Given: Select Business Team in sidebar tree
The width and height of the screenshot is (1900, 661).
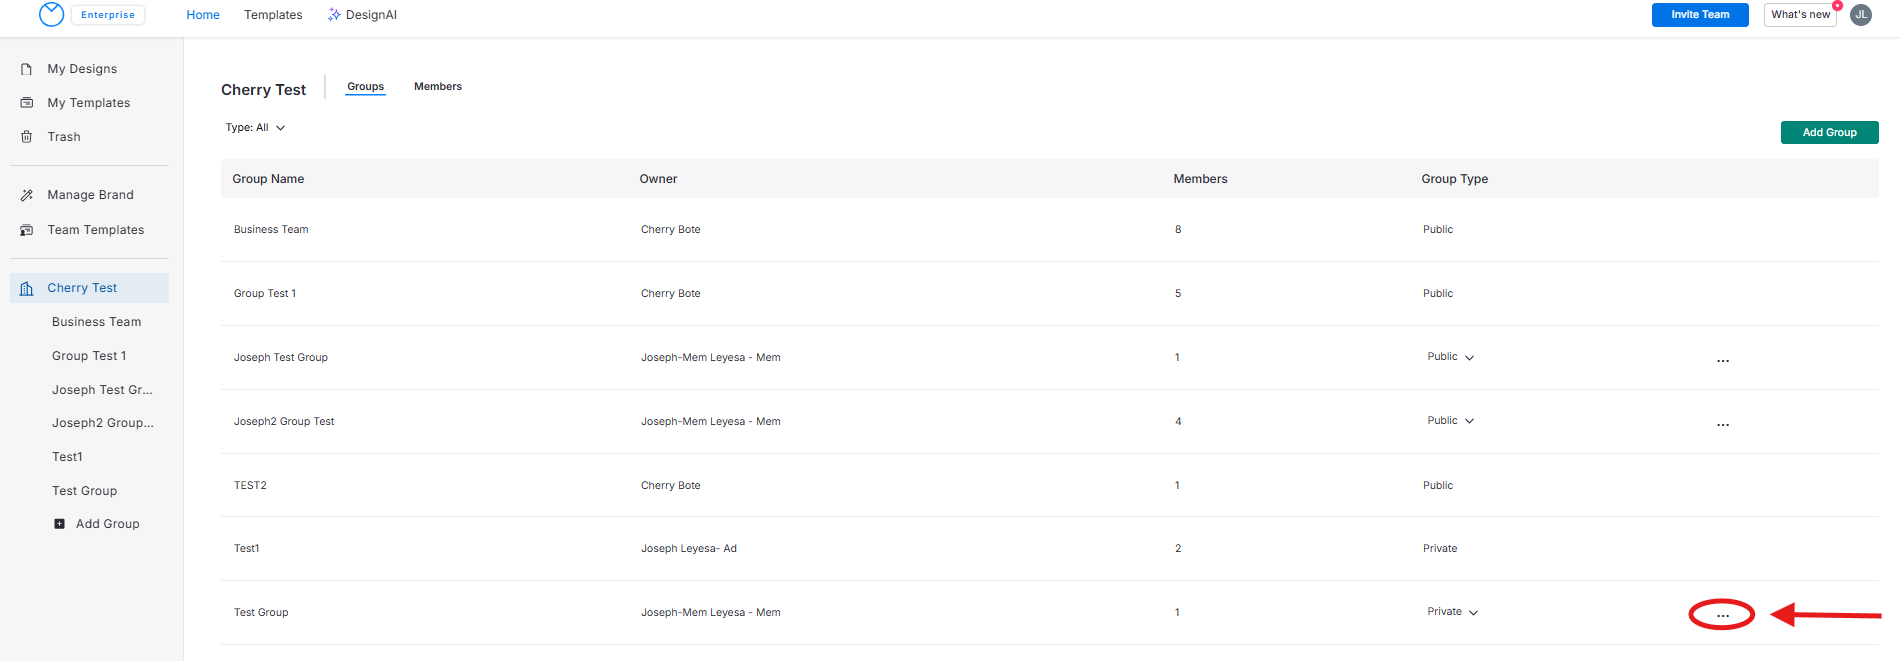Looking at the screenshot, I should (96, 322).
